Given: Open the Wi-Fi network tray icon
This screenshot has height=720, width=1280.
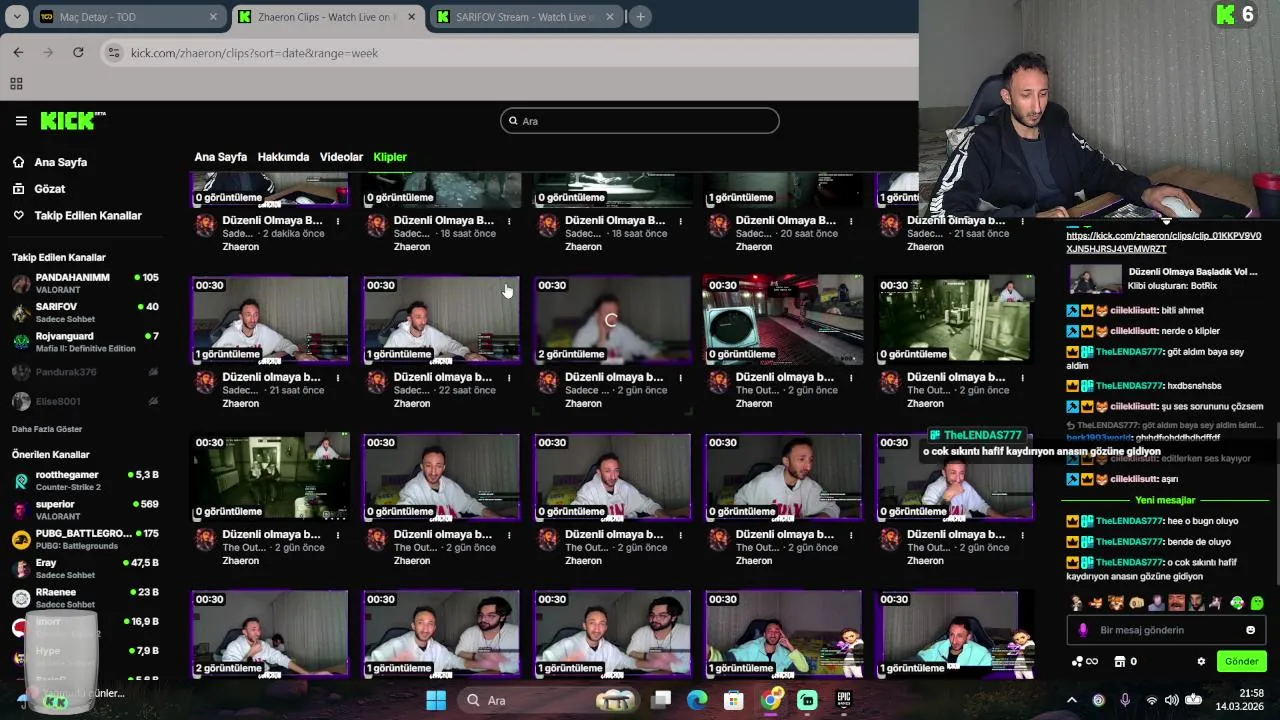Looking at the screenshot, I should [x=1151, y=700].
